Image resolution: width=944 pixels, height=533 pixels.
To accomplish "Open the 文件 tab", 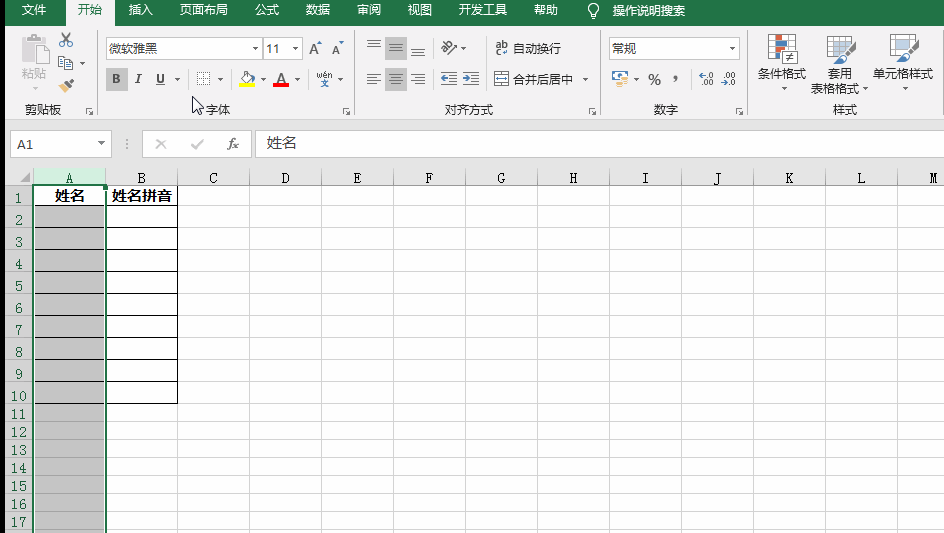I will point(34,10).
